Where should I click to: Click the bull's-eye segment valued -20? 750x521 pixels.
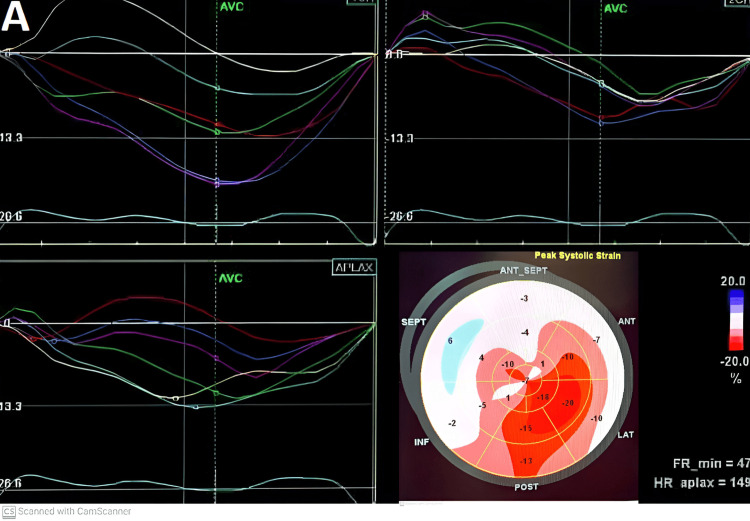[567, 403]
